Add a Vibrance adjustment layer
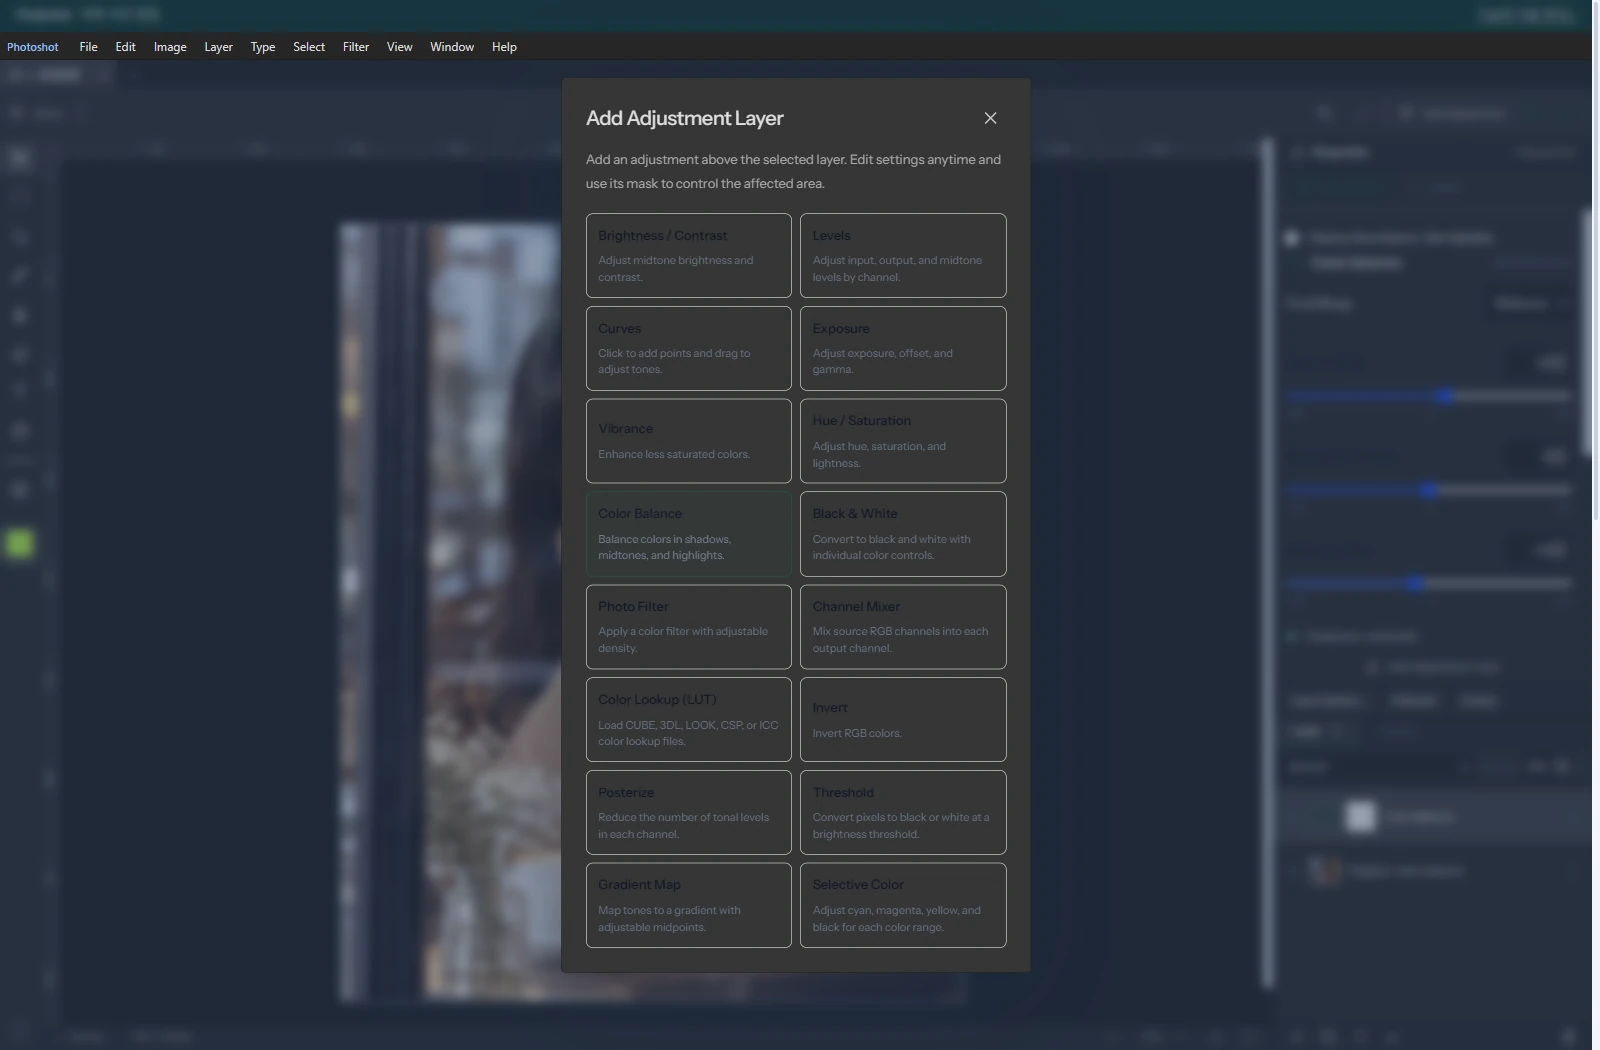The width and height of the screenshot is (1600, 1050). 688,441
